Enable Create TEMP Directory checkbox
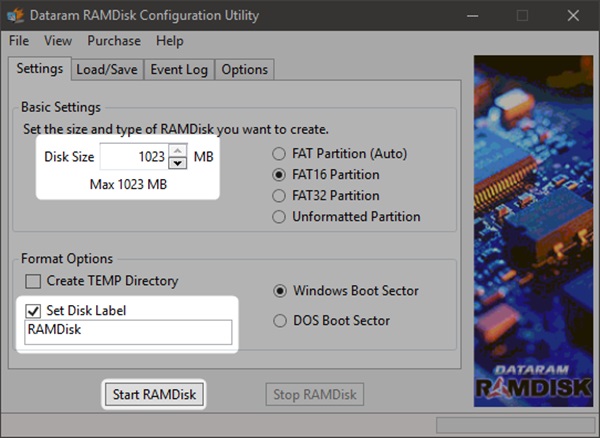The image size is (600, 438). pos(33,282)
